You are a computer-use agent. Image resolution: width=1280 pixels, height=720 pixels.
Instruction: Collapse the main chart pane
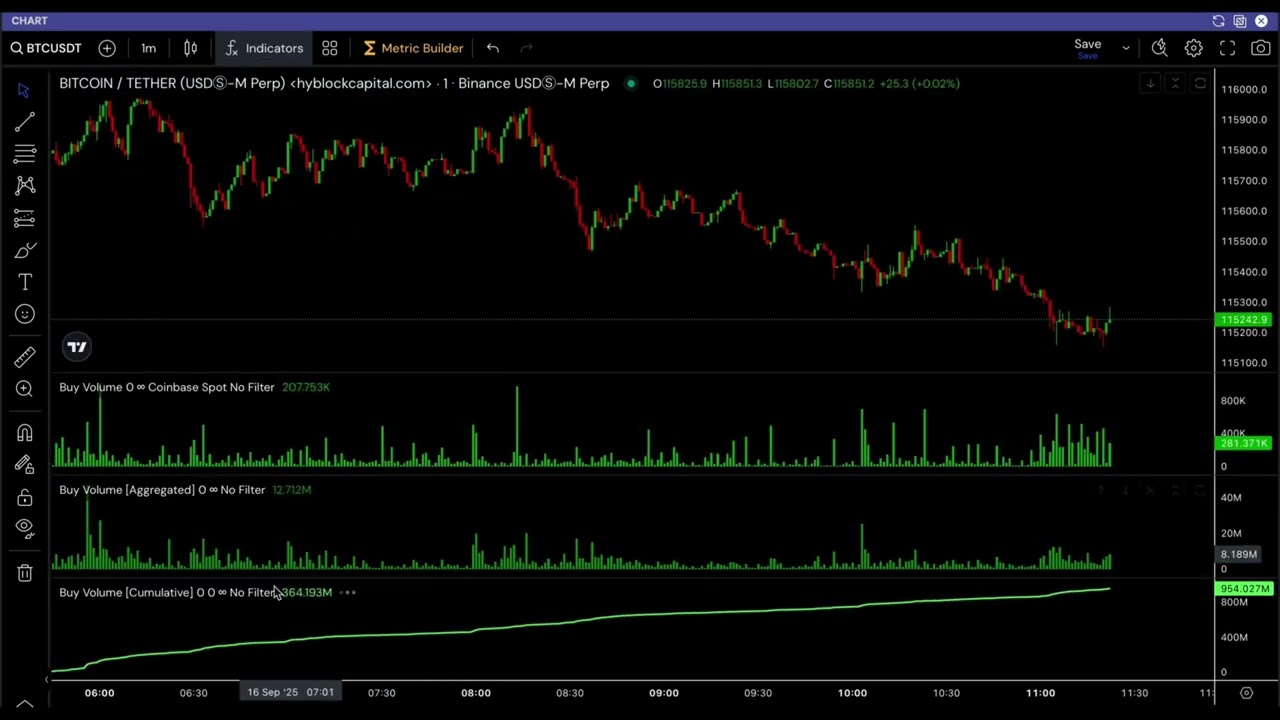(x=1175, y=84)
